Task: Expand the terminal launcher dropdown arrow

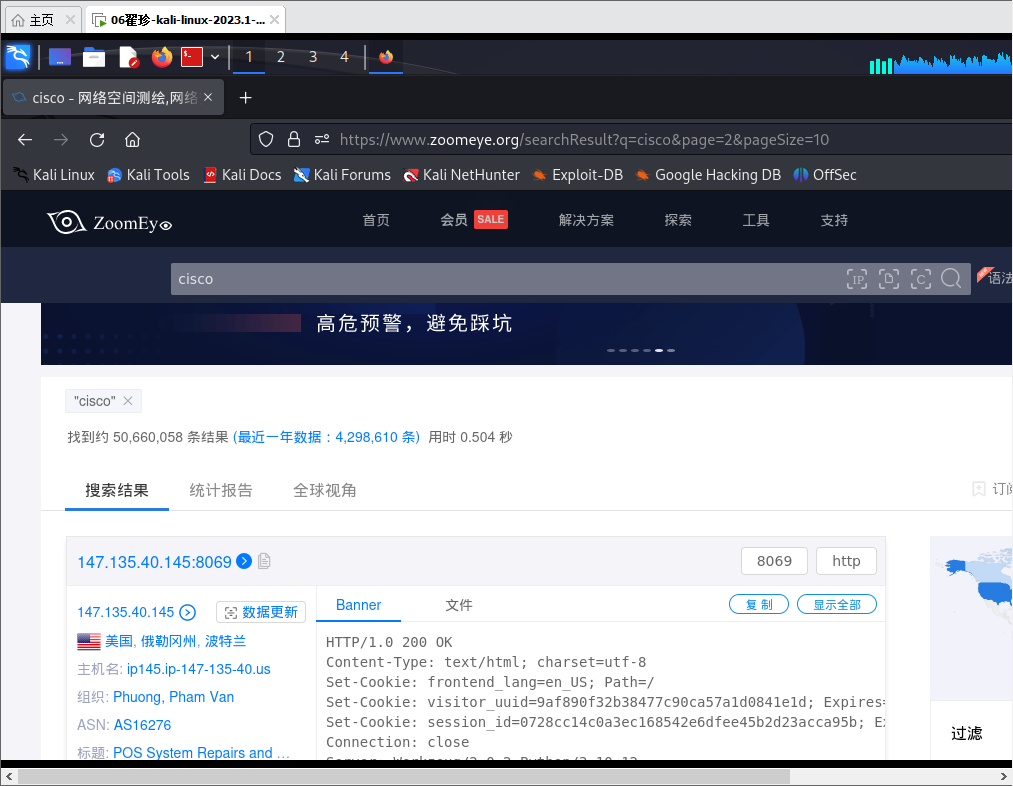Action: 215,57
